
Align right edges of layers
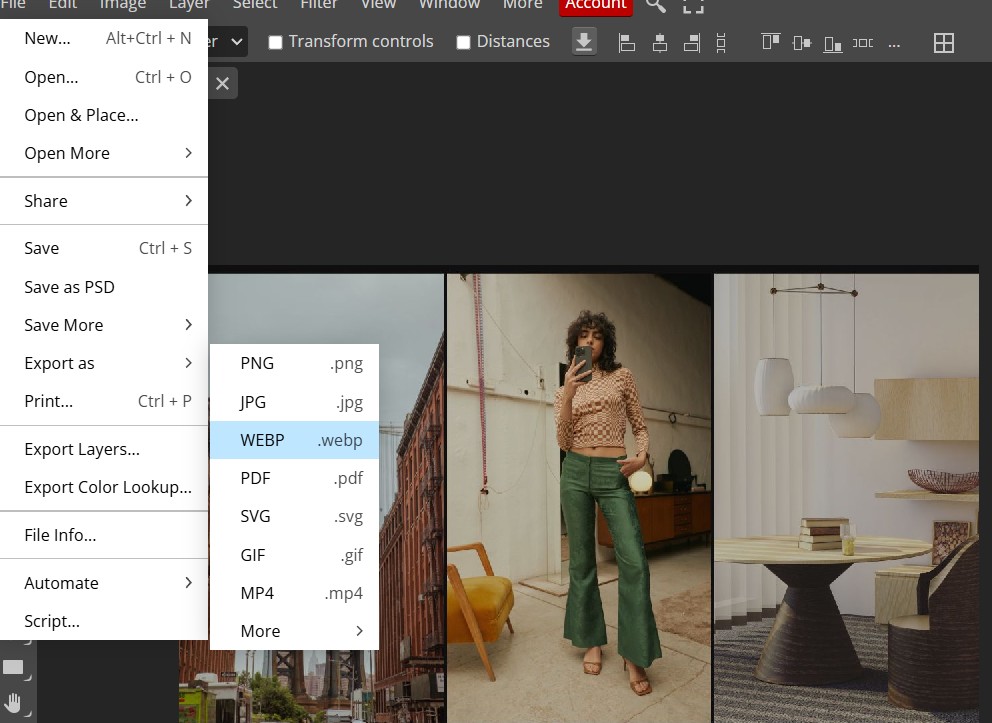pos(691,42)
